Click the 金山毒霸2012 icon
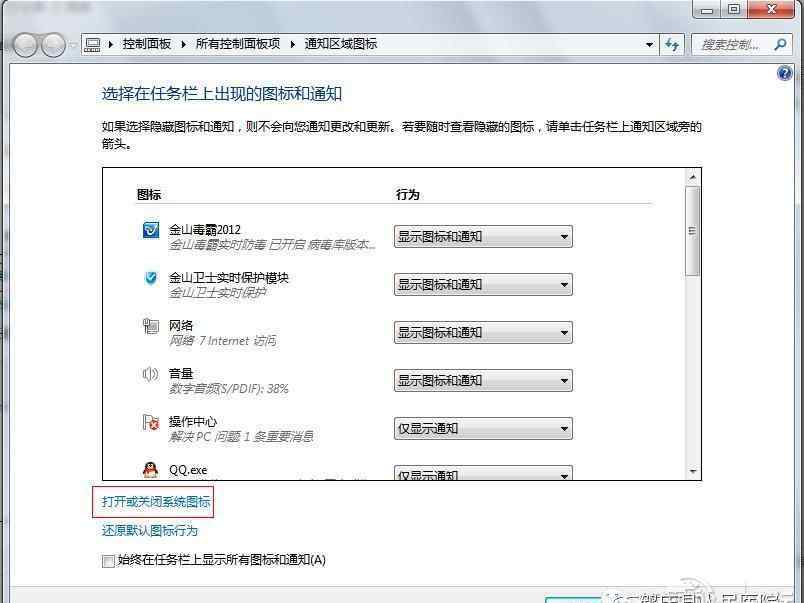Screen dimensions: 804x603 (x=151, y=230)
